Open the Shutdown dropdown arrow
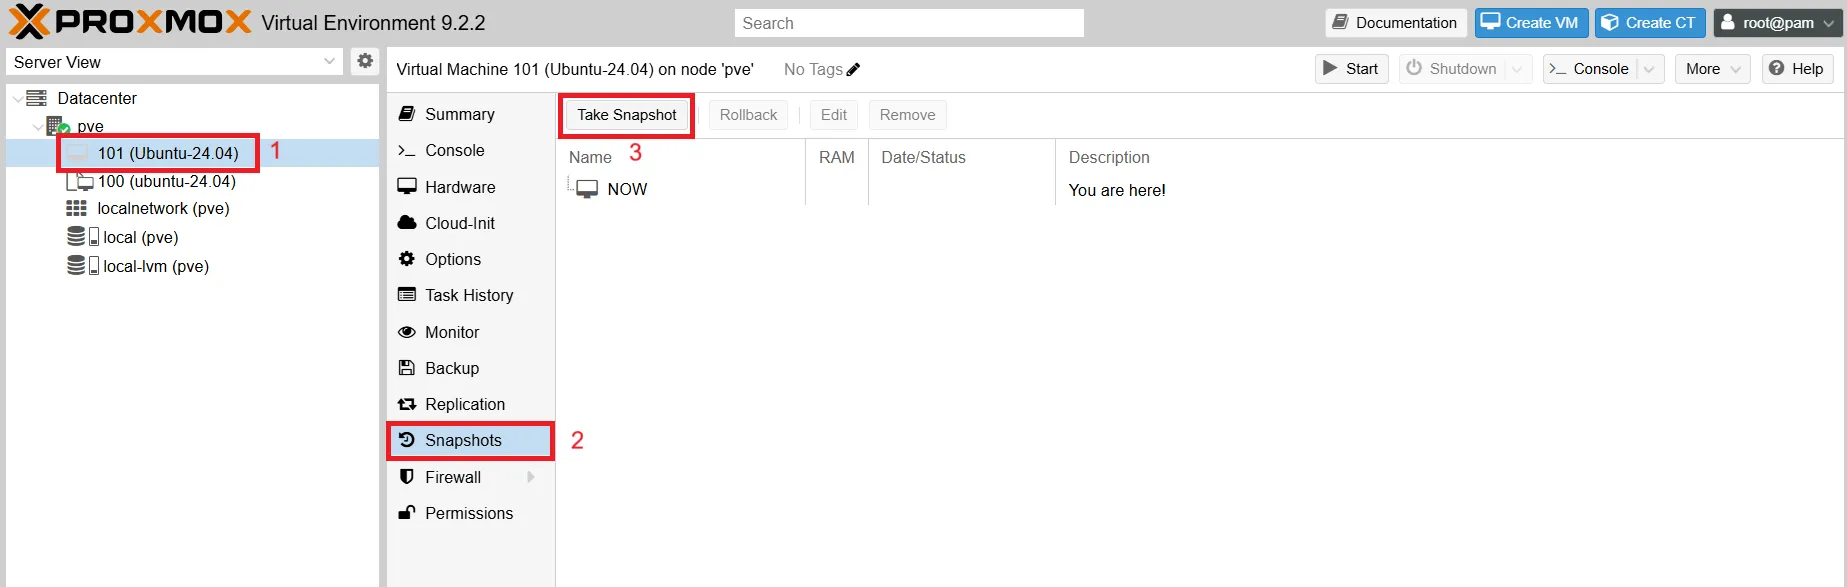 click(x=1517, y=69)
